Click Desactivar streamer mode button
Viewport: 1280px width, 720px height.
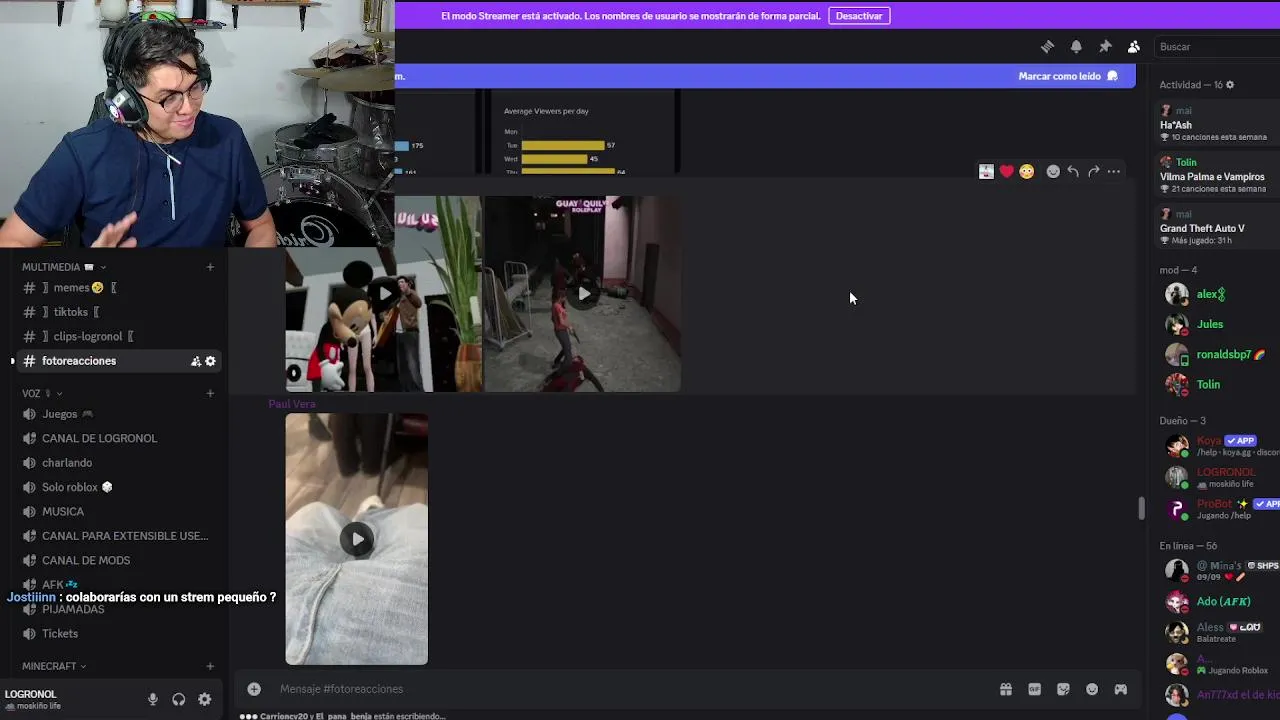pos(859,16)
